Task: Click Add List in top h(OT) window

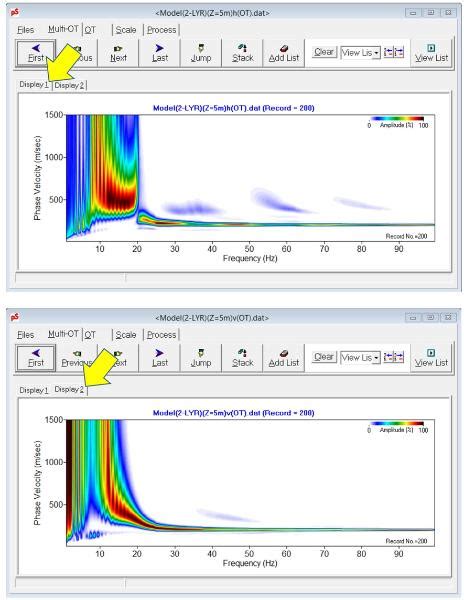Action: tap(283, 53)
